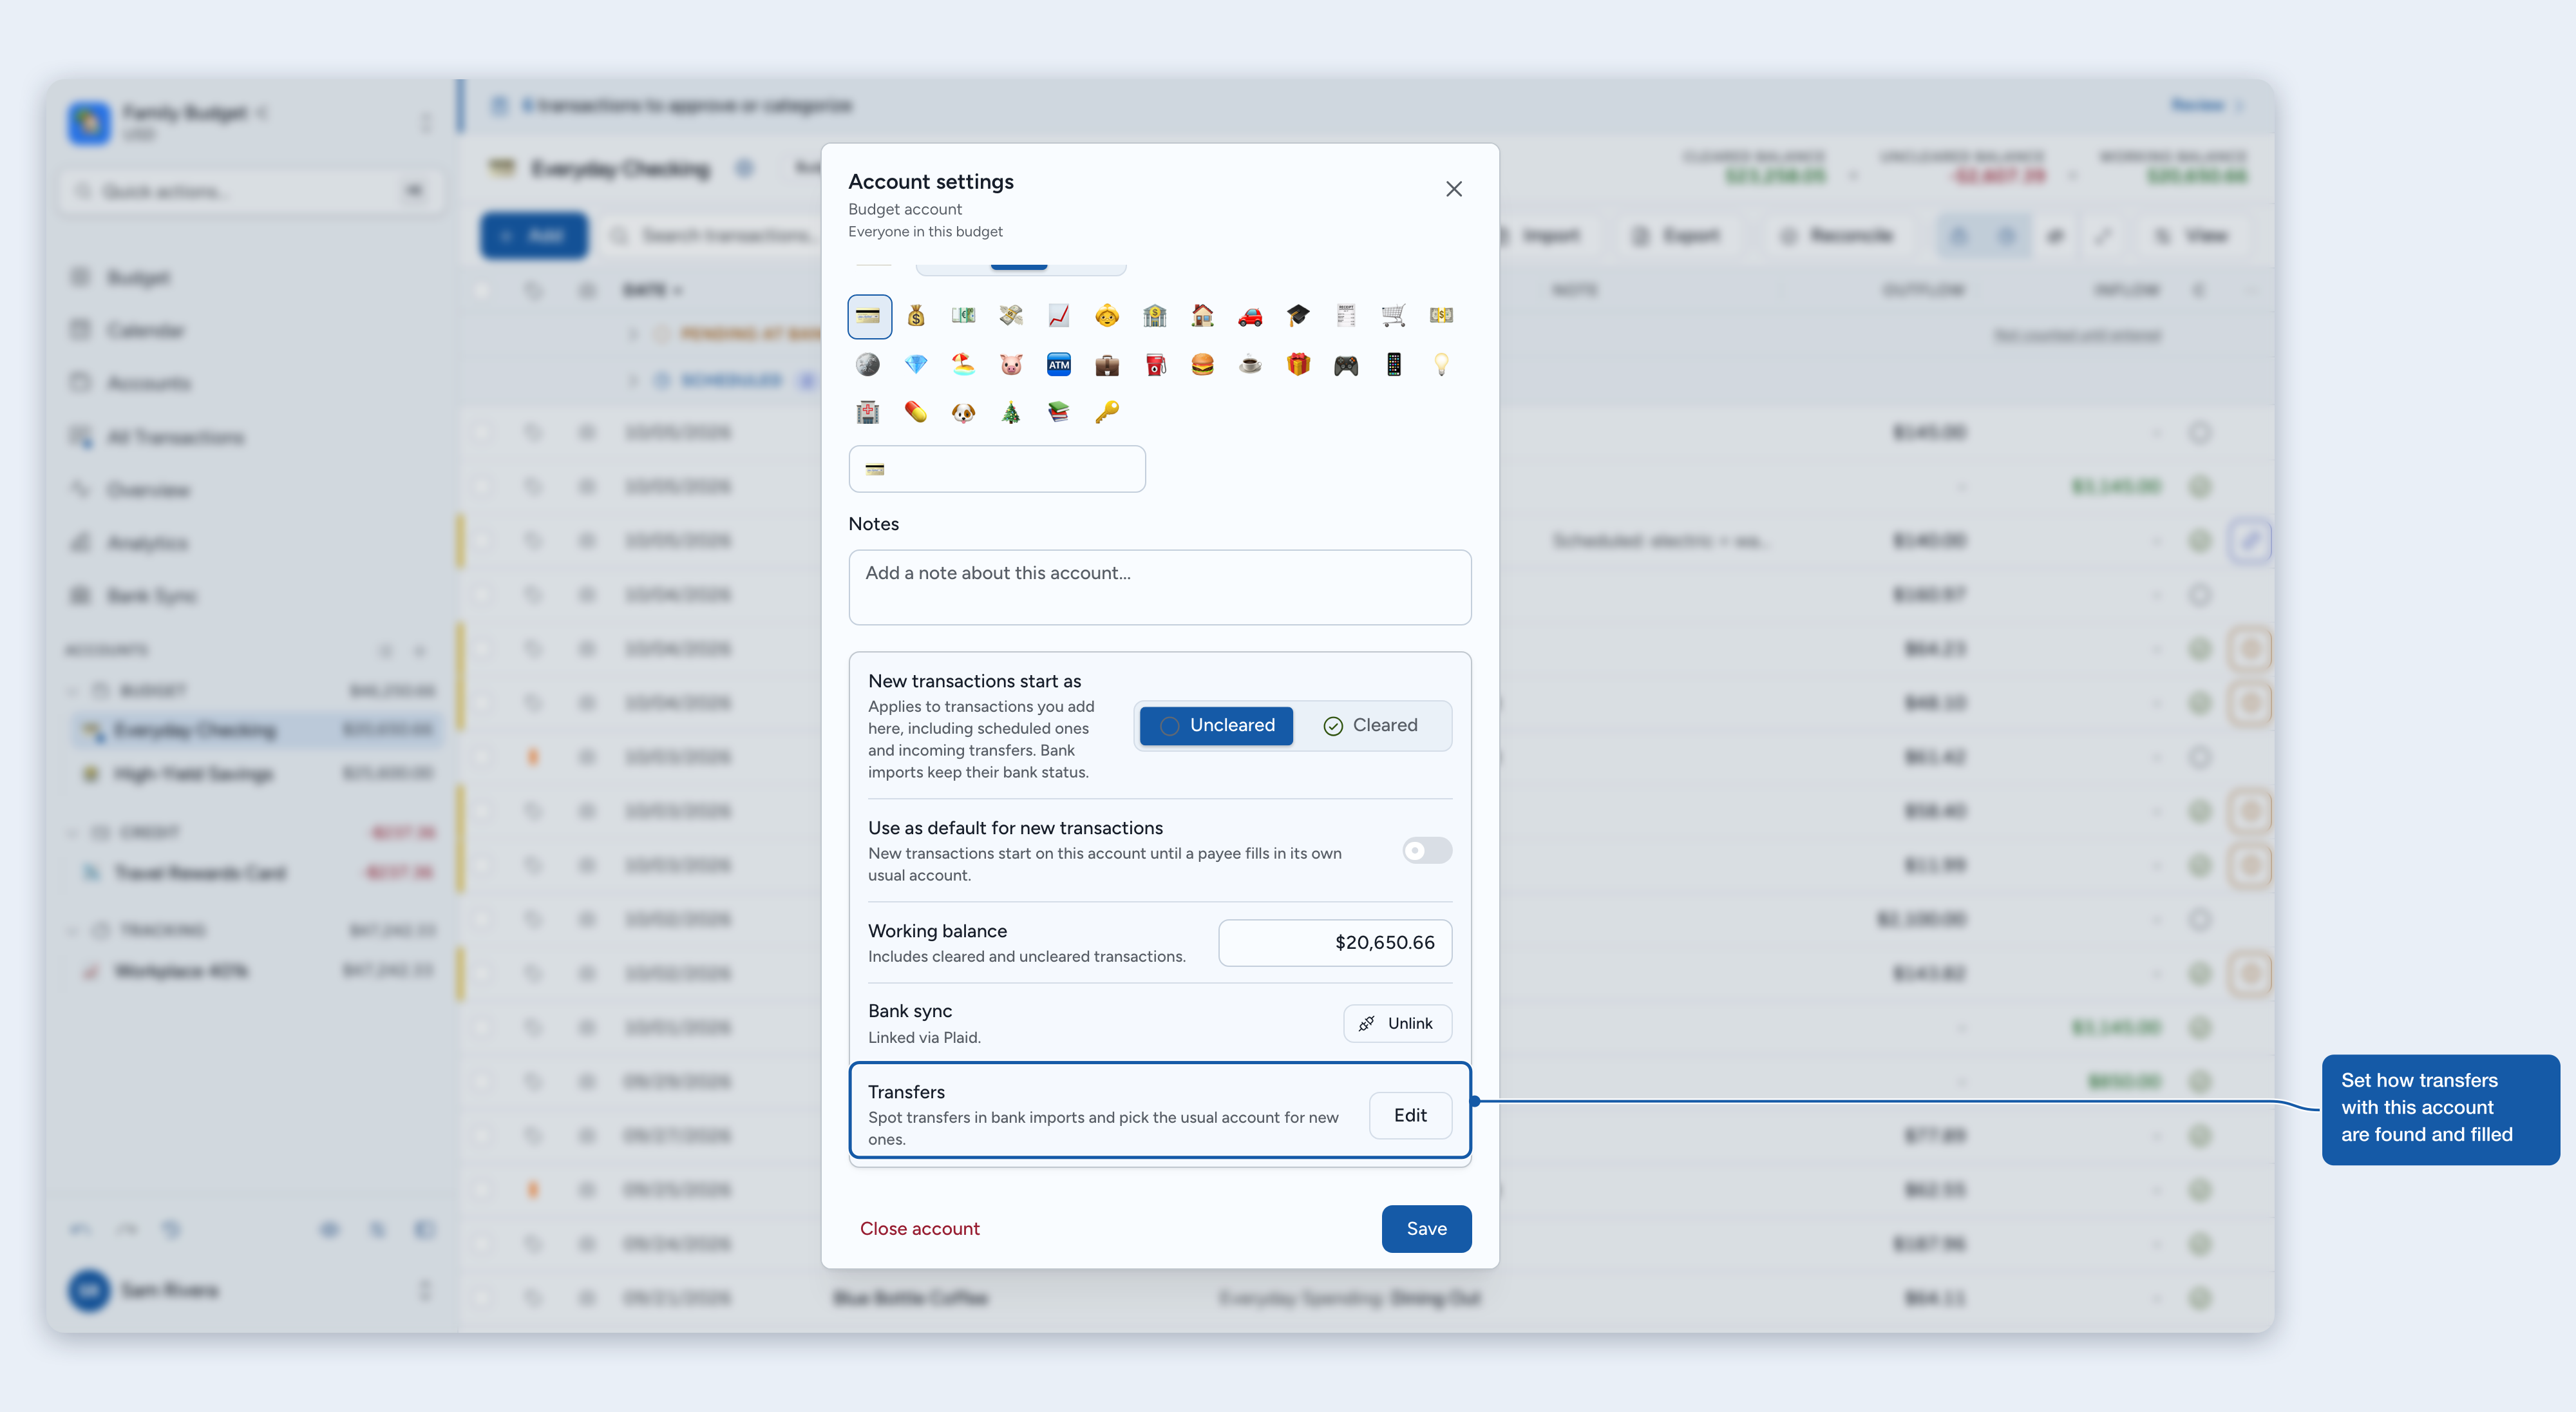Choose the game controller emoji icon

(x=1346, y=365)
